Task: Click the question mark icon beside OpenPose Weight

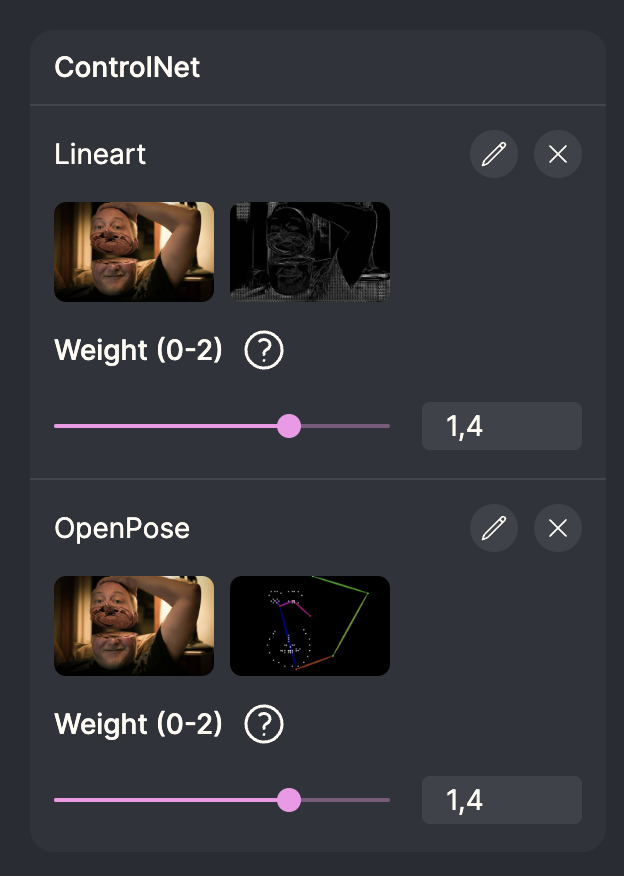Action: [x=263, y=724]
